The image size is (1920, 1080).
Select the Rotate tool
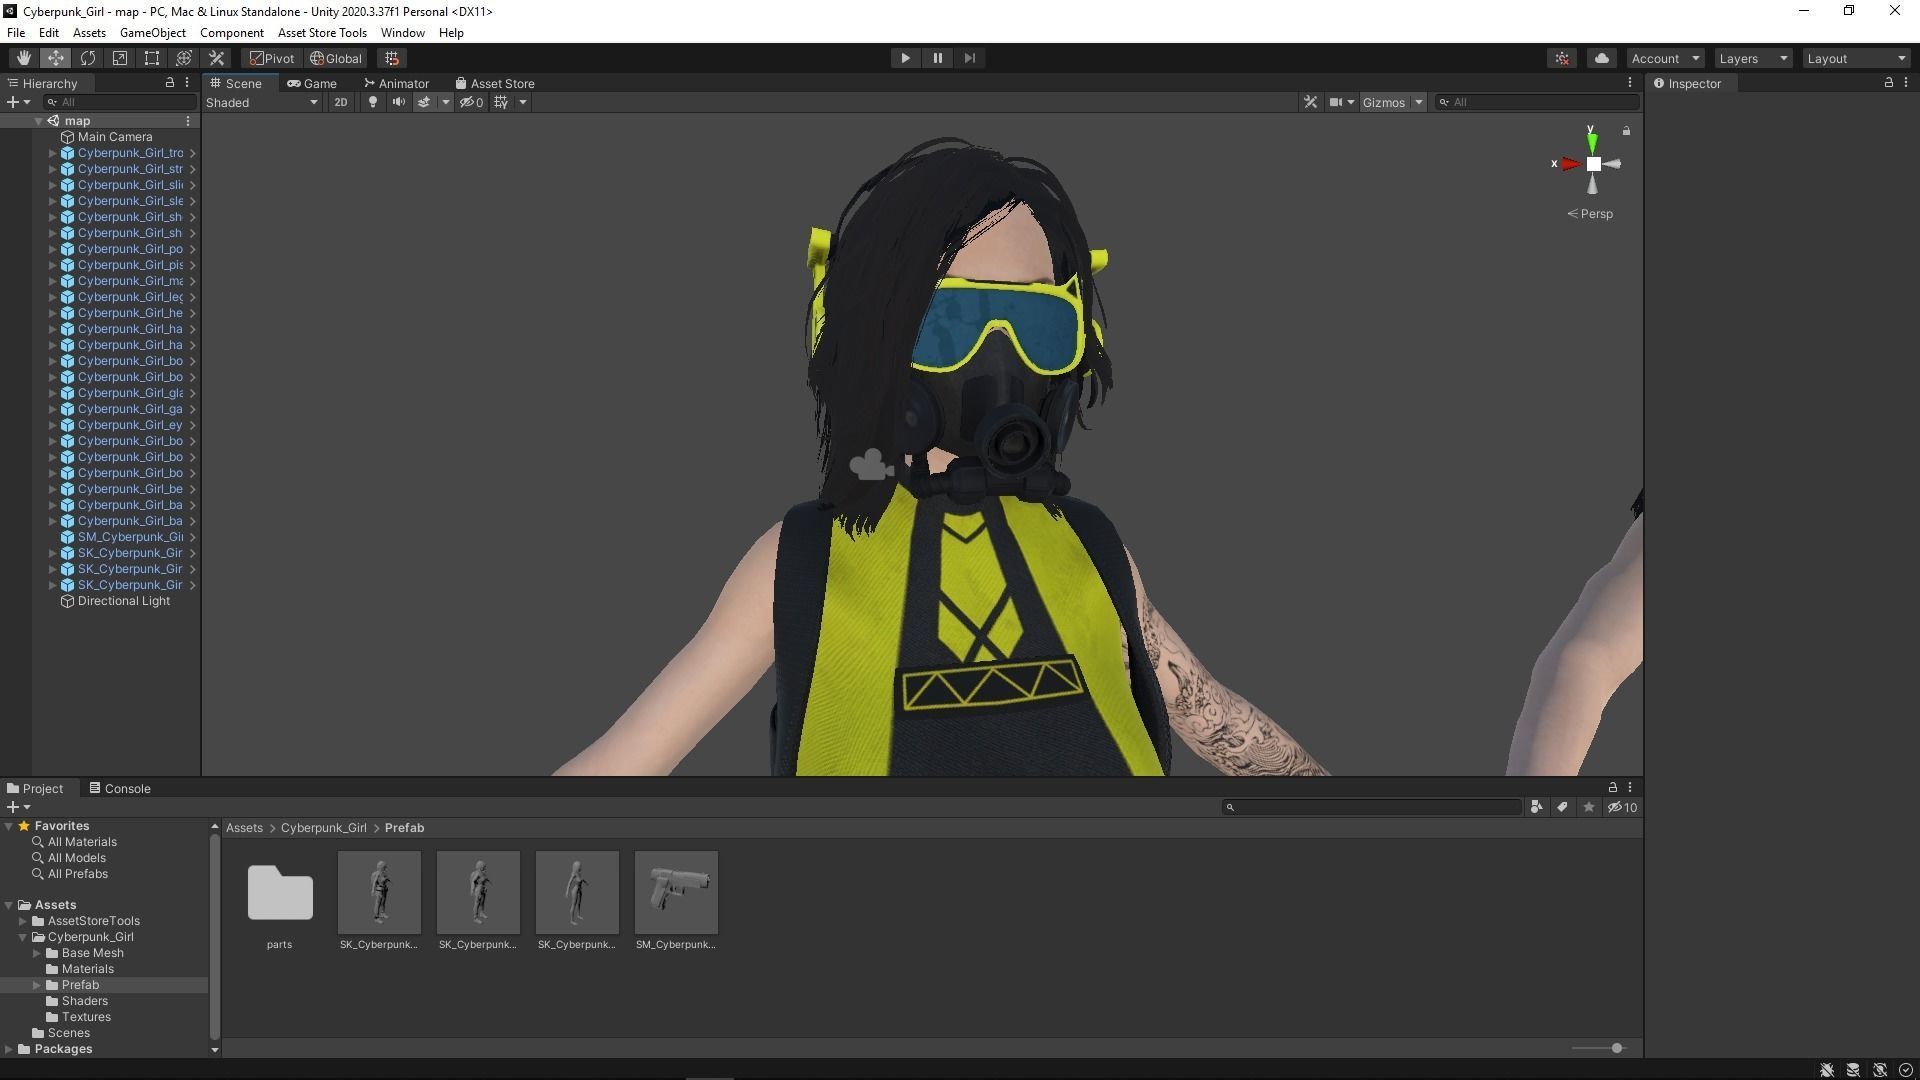coord(87,58)
